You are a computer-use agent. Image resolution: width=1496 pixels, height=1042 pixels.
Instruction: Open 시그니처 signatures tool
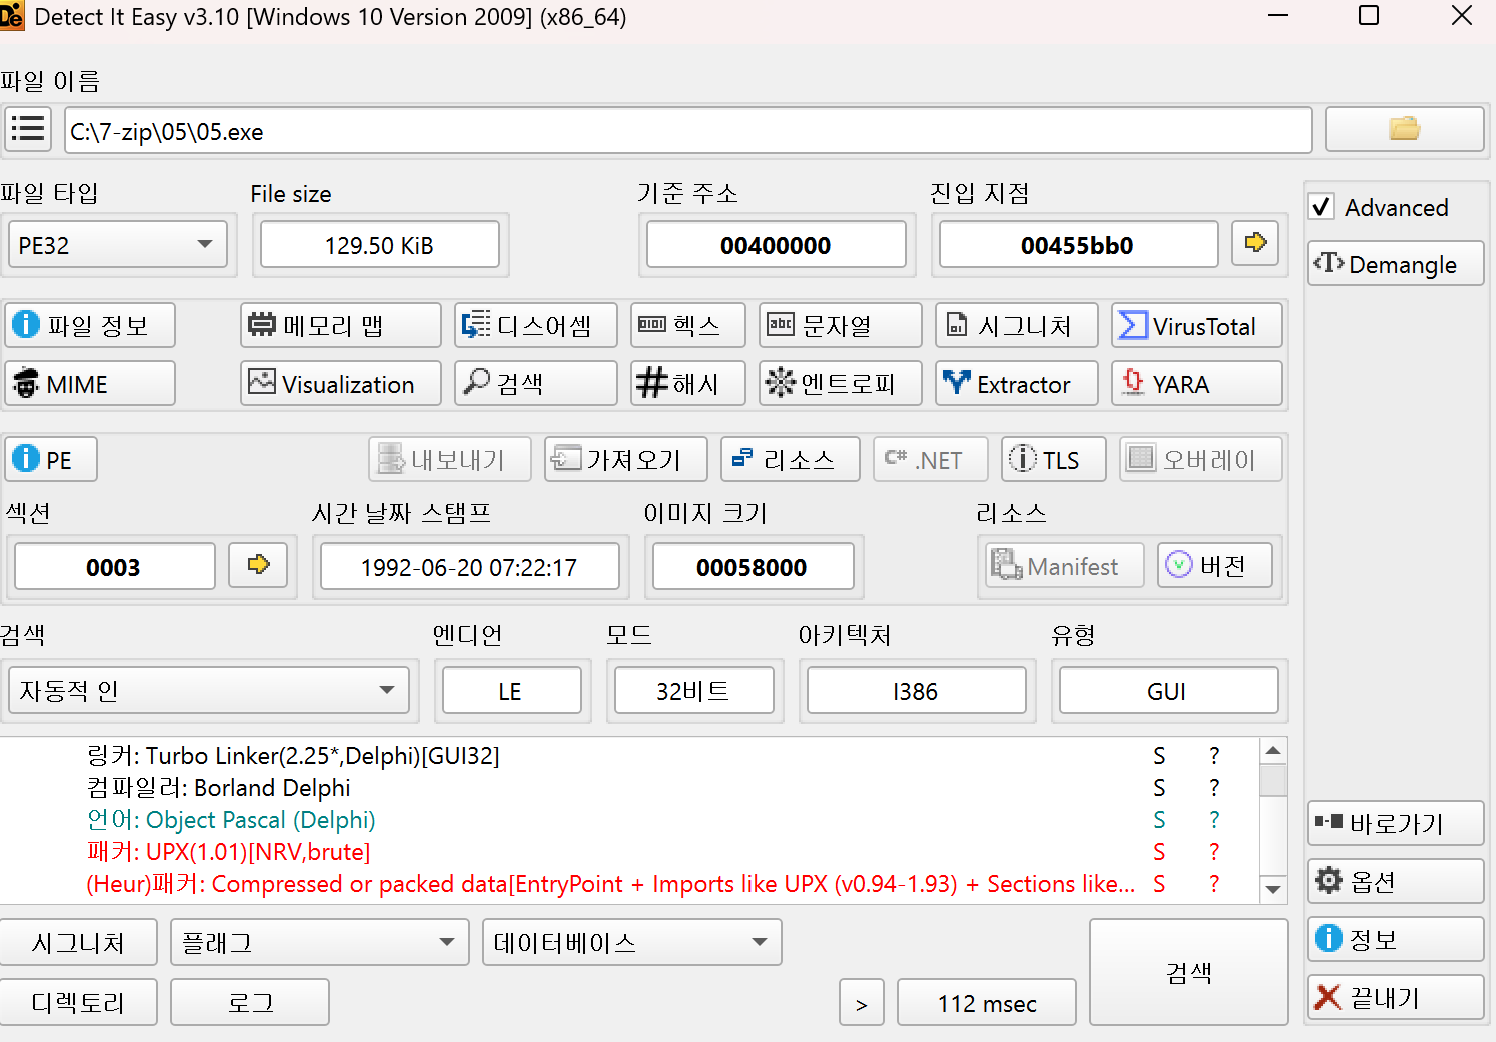click(x=1016, y=325)
